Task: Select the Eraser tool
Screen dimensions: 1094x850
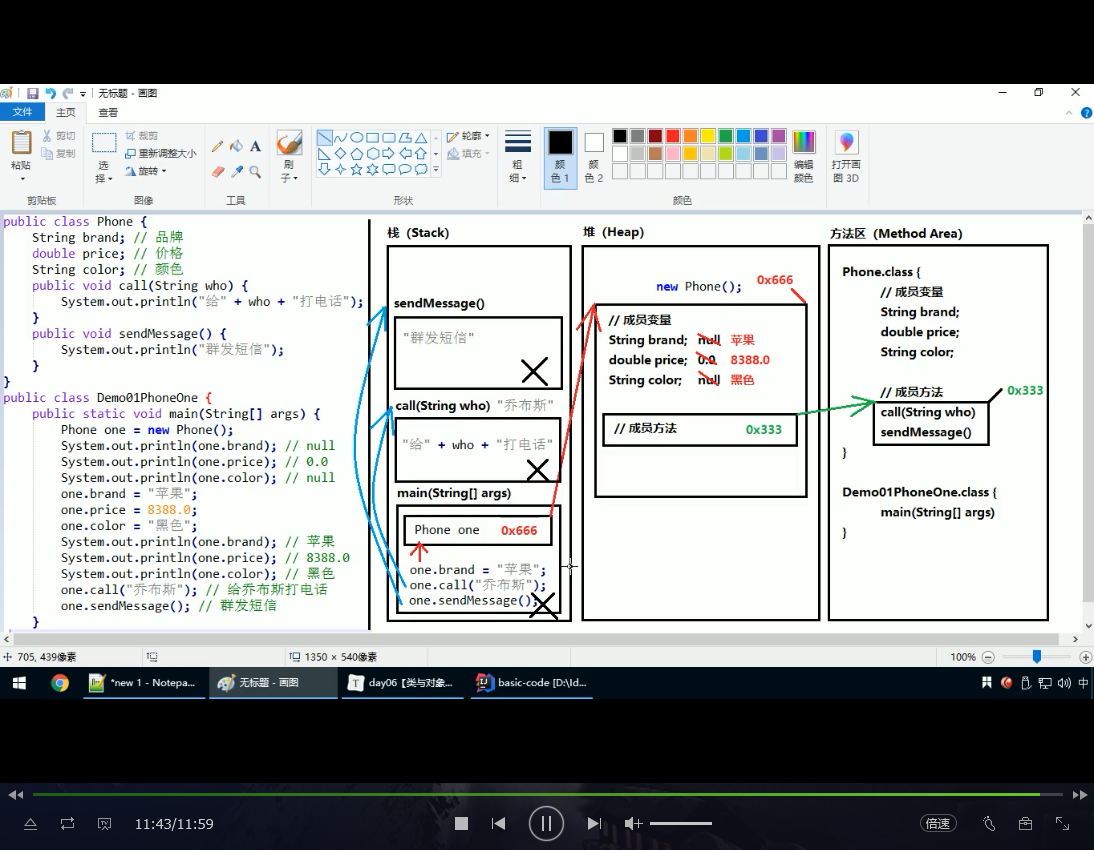Action: [218, 172]
